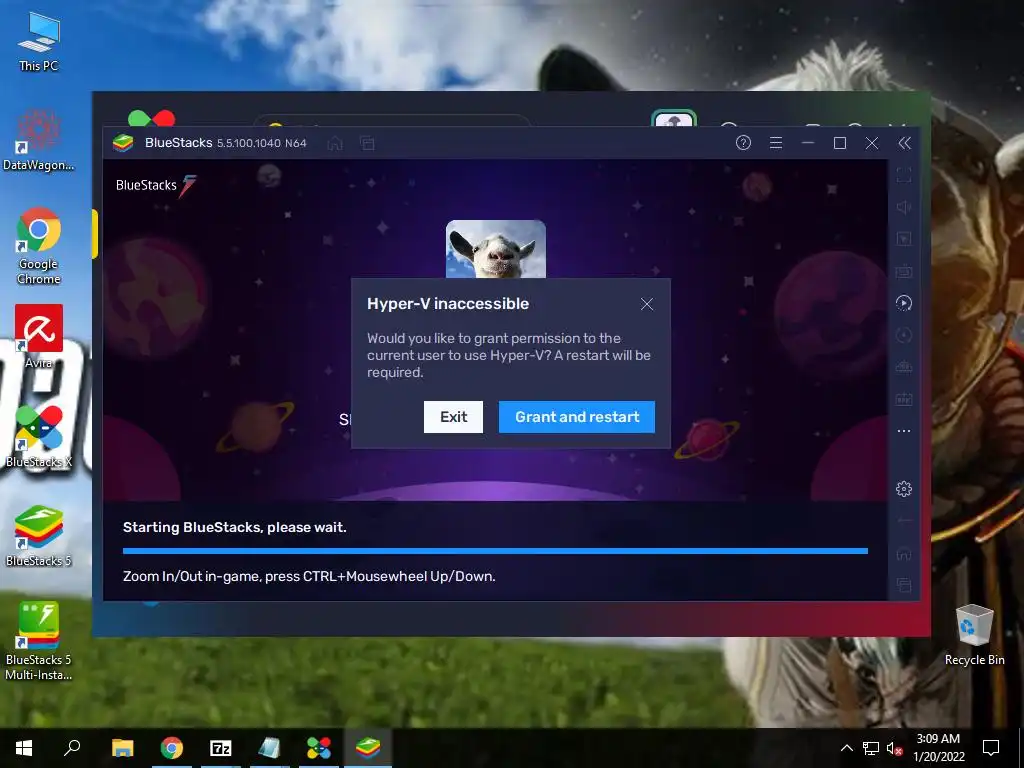Click BlueStacks 5 taskbar icon
1024x768 pixels.
368,748
